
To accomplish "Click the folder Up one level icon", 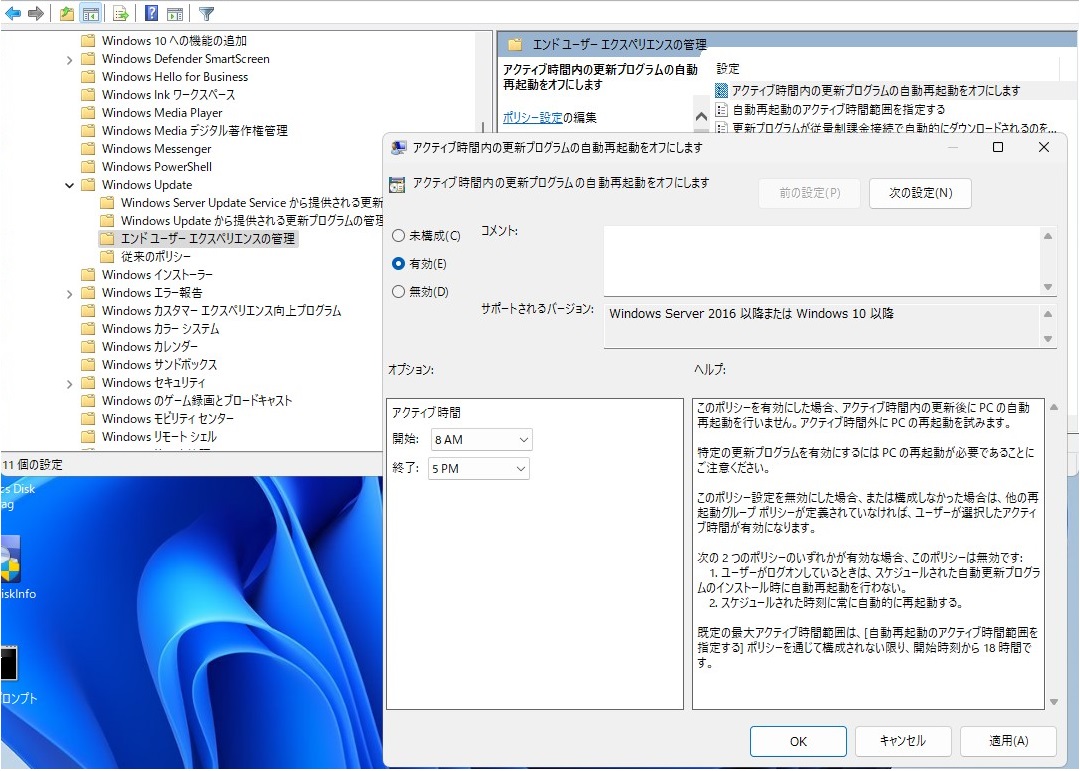I will click(66, 13).
